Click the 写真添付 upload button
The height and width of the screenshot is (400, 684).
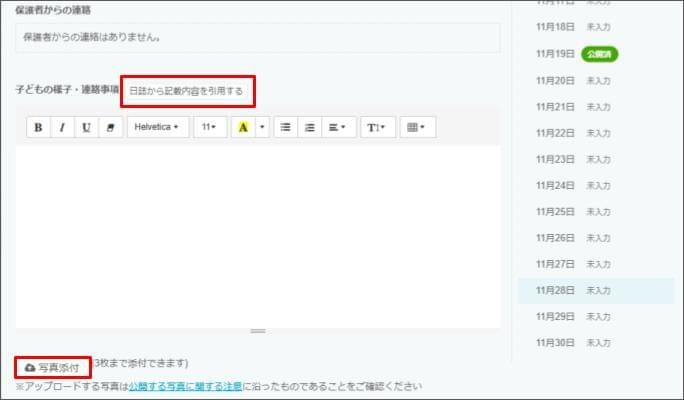pyautogui.click(x=53, y=367)
